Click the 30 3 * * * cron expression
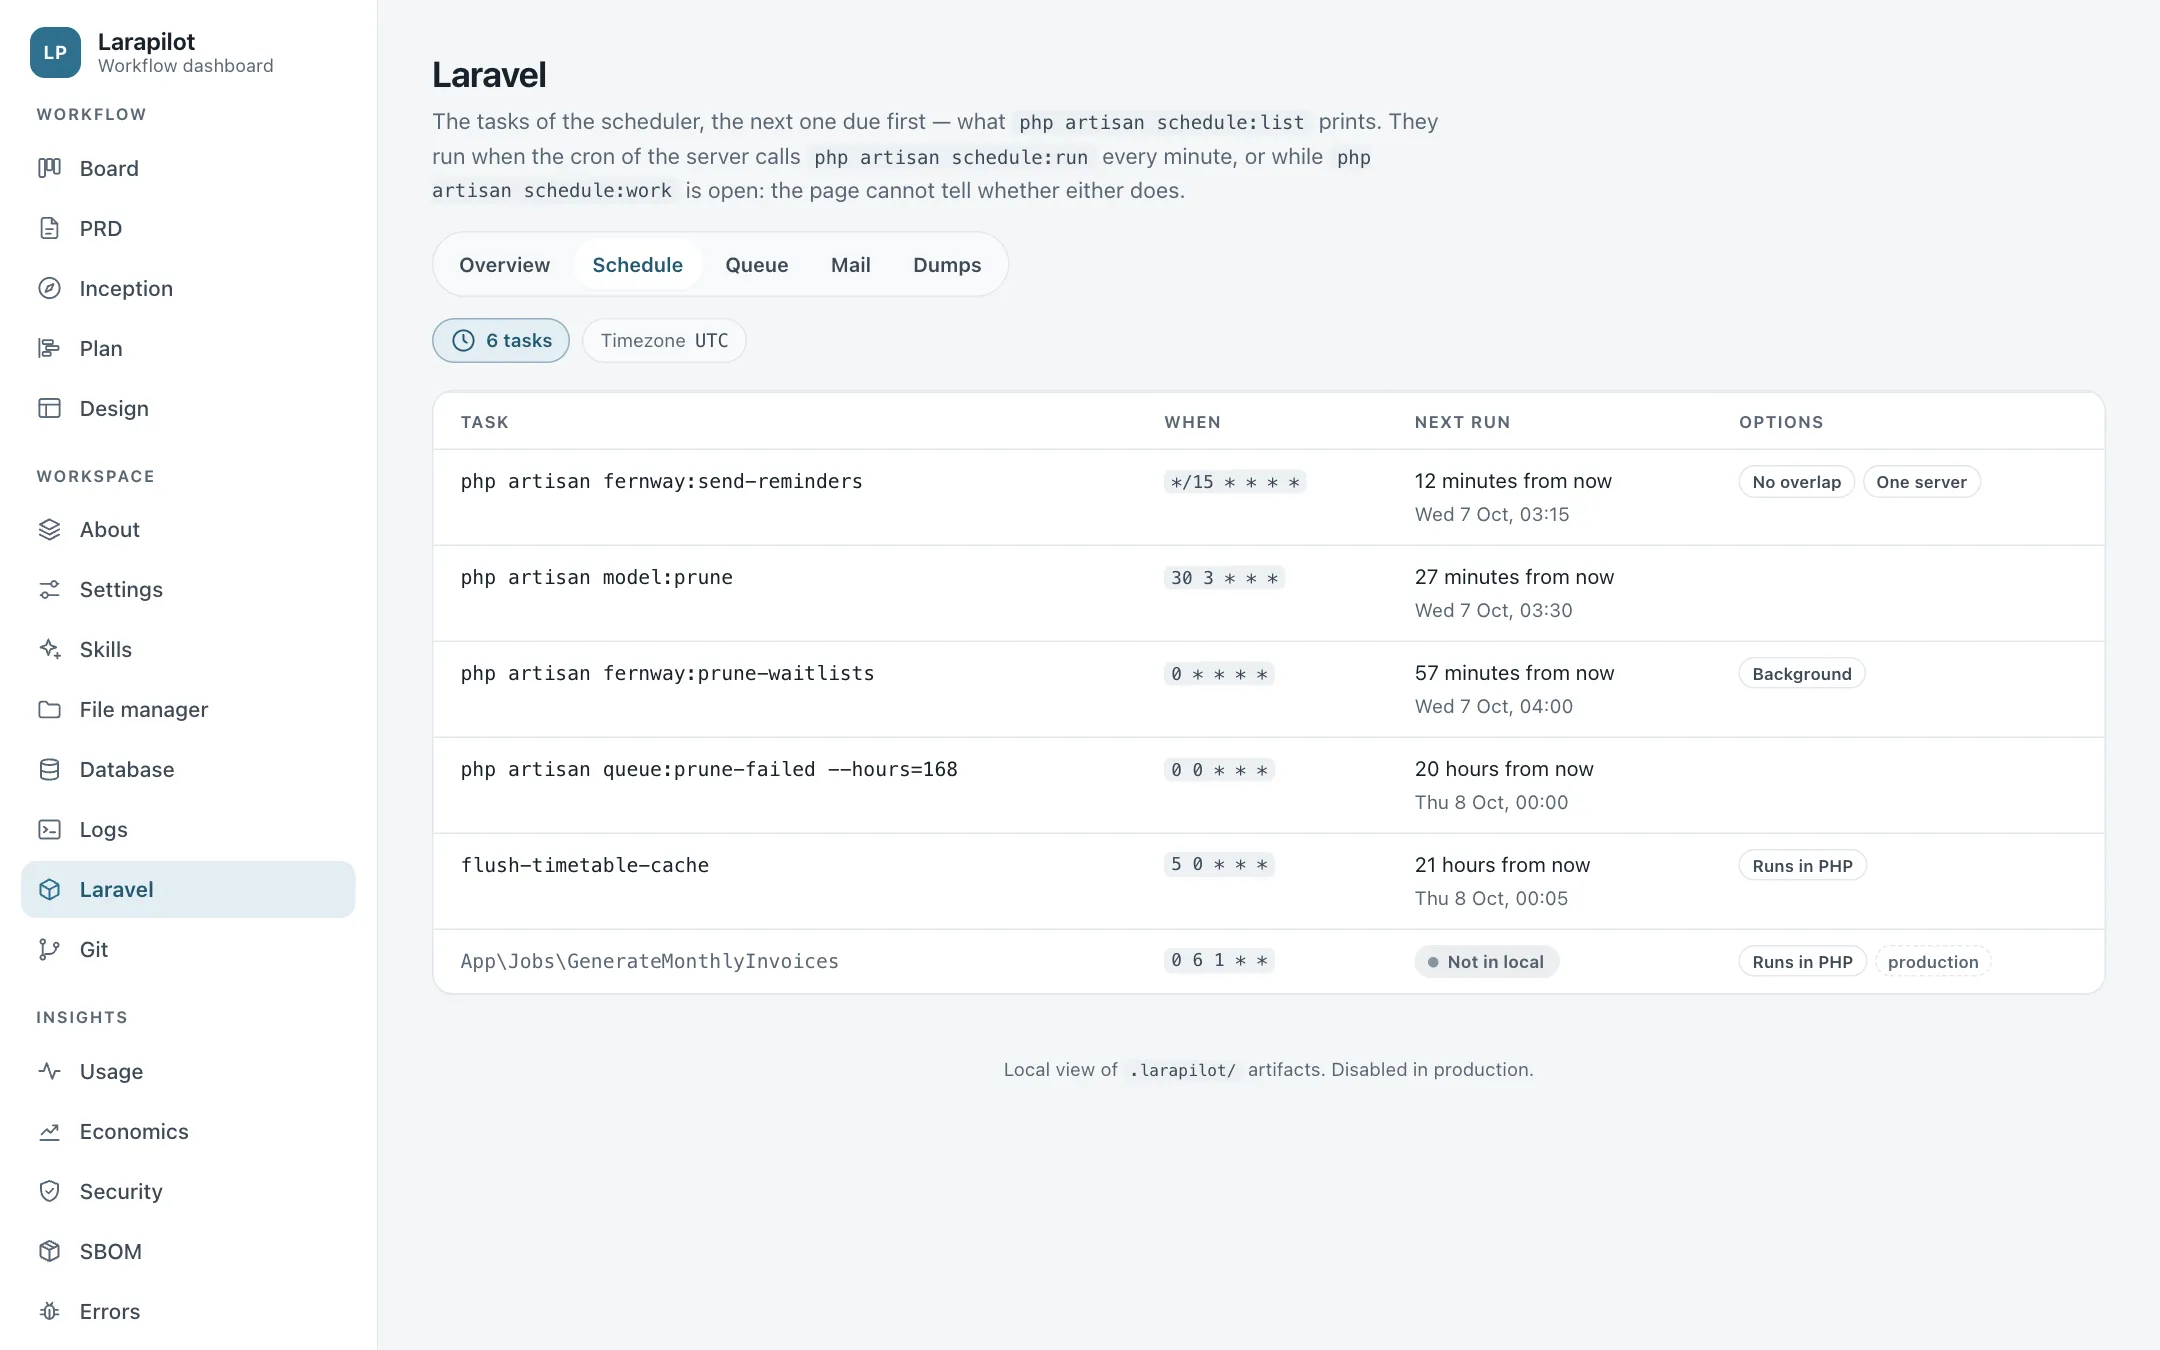The width and height of the screenshot is (2160, 1350). coord(1224,578)
